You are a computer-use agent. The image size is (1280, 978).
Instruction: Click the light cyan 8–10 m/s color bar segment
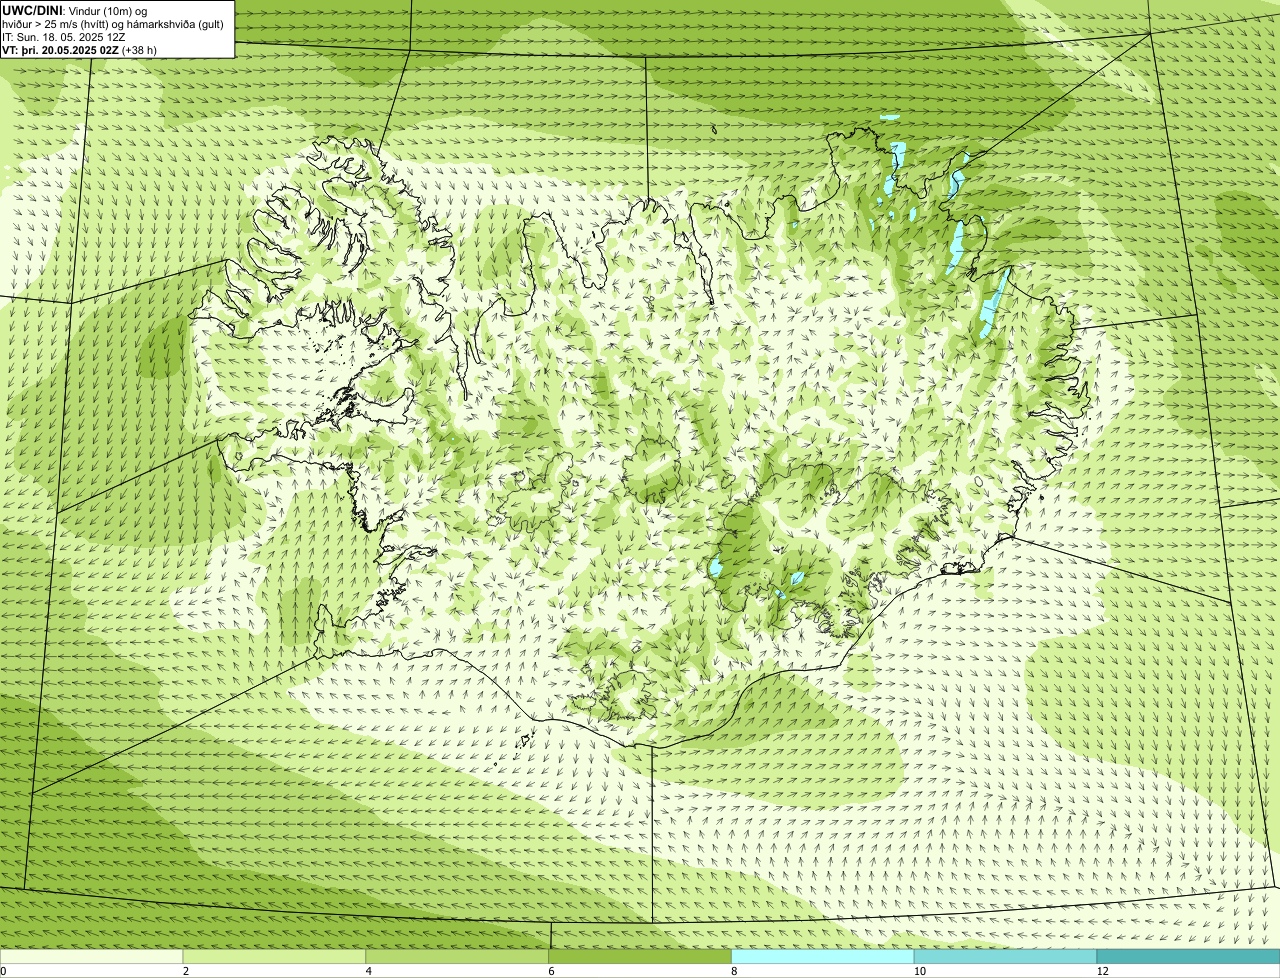(x=823, y=957)
